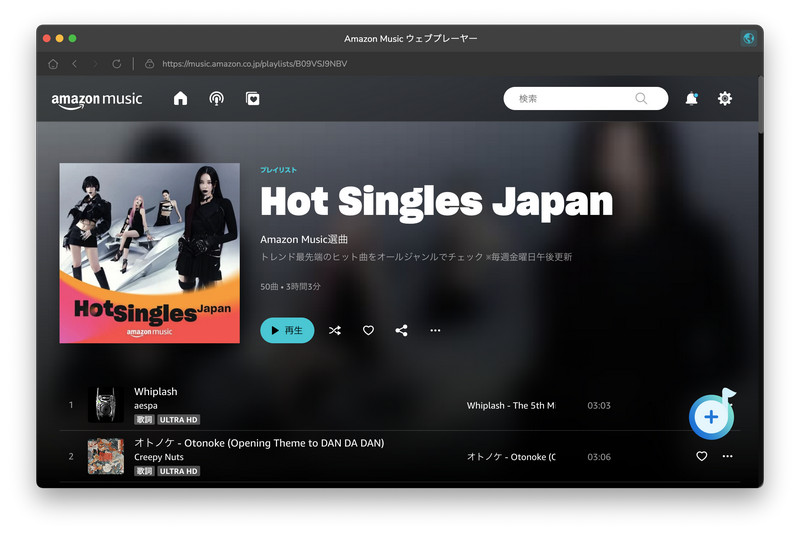The width and height of the screenshot is (800, 536).
Task: Reload the page with refresh icon
Action: [x=116, y=64]
